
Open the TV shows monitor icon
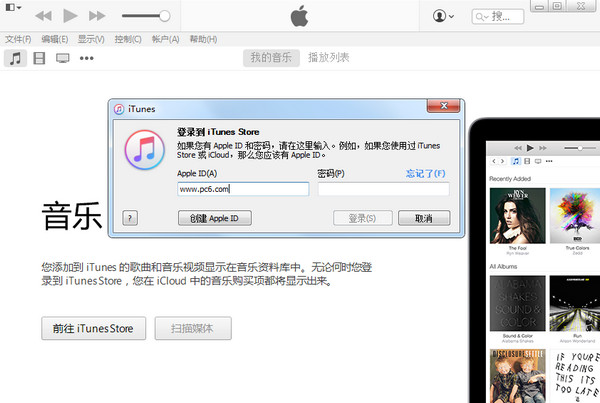[63, 58]
